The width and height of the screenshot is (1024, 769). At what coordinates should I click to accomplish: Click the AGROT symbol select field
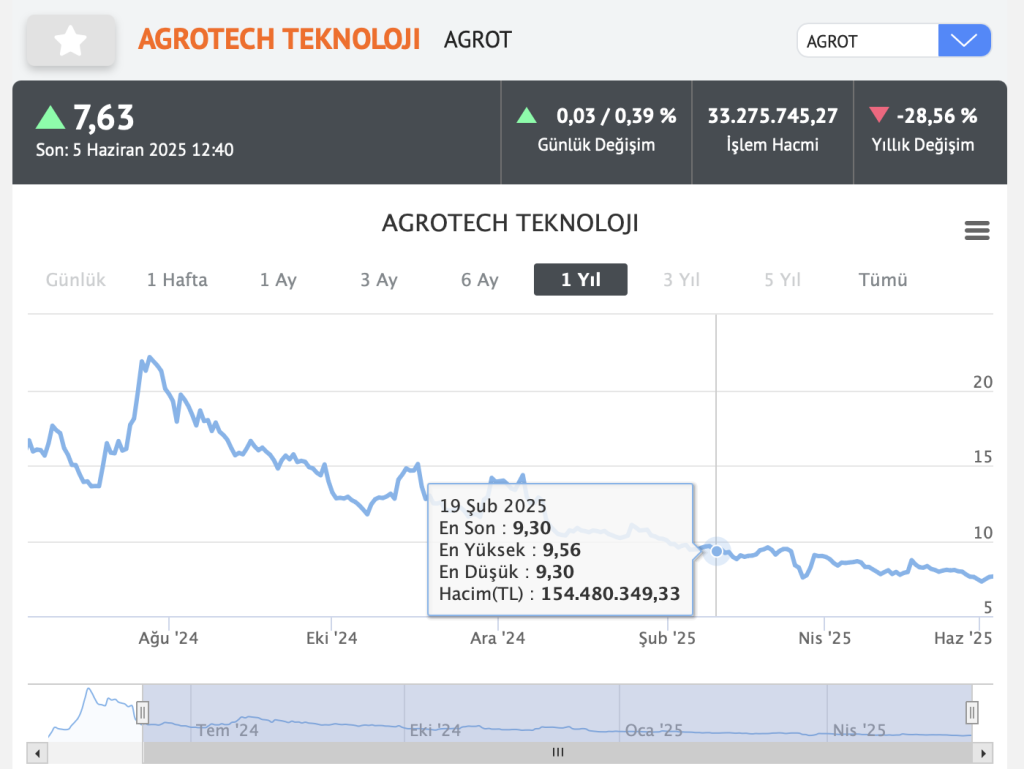867,41
